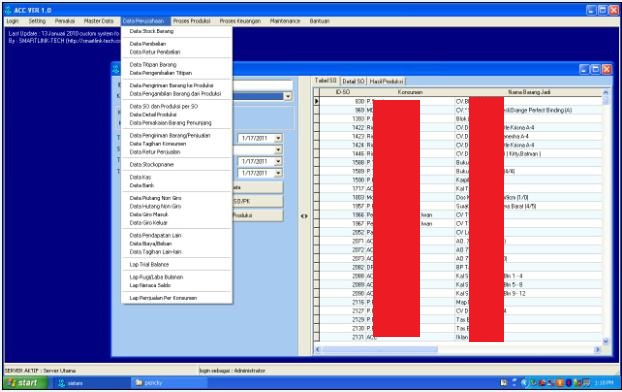Select the row header box for ID-SO 1717
The height and width of the screenshot is (392, 622).
click(317, 188)
